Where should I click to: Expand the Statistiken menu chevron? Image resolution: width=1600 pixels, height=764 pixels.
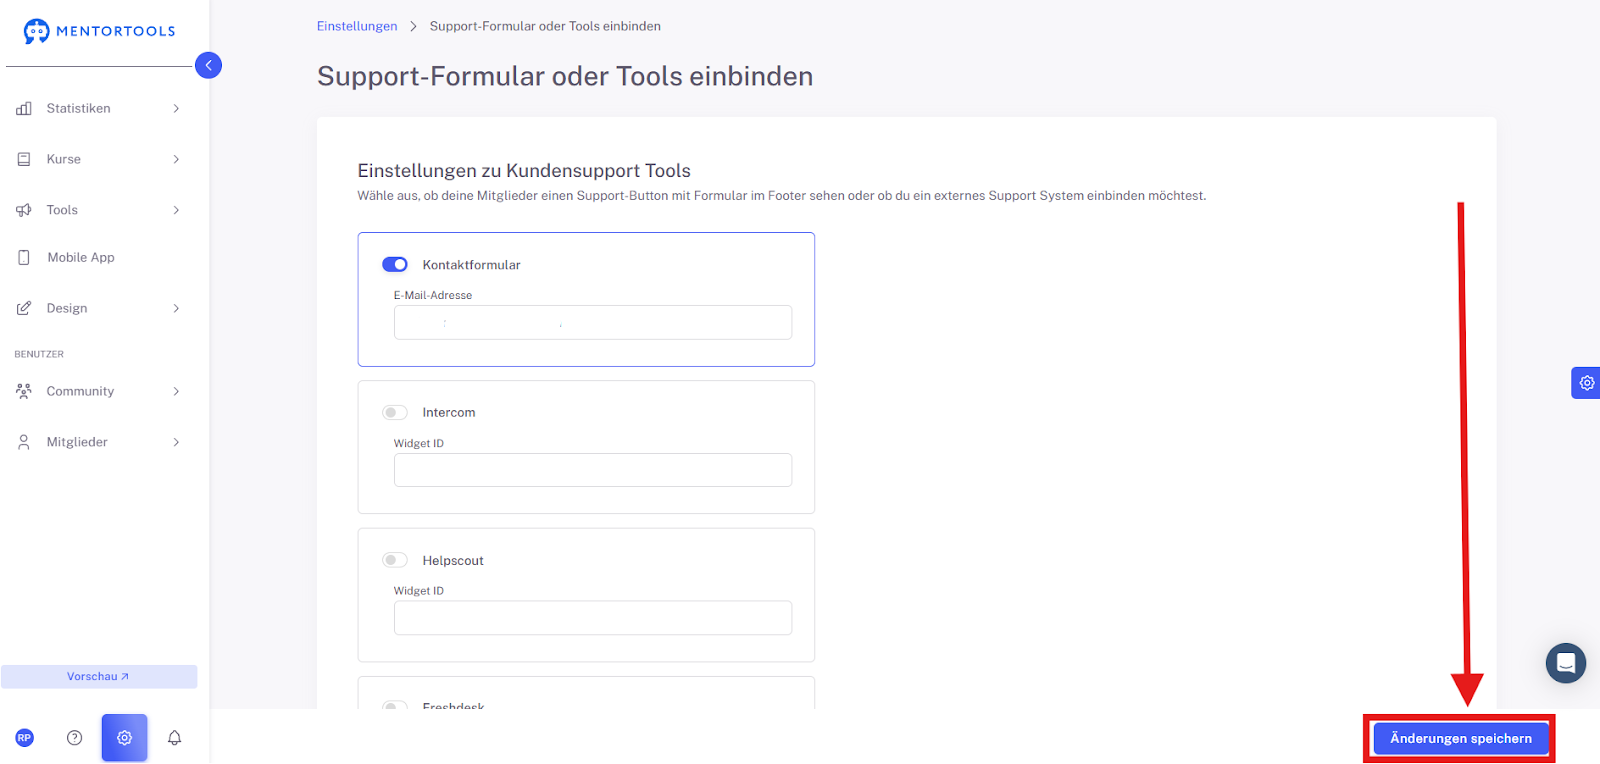pos(176,108)
